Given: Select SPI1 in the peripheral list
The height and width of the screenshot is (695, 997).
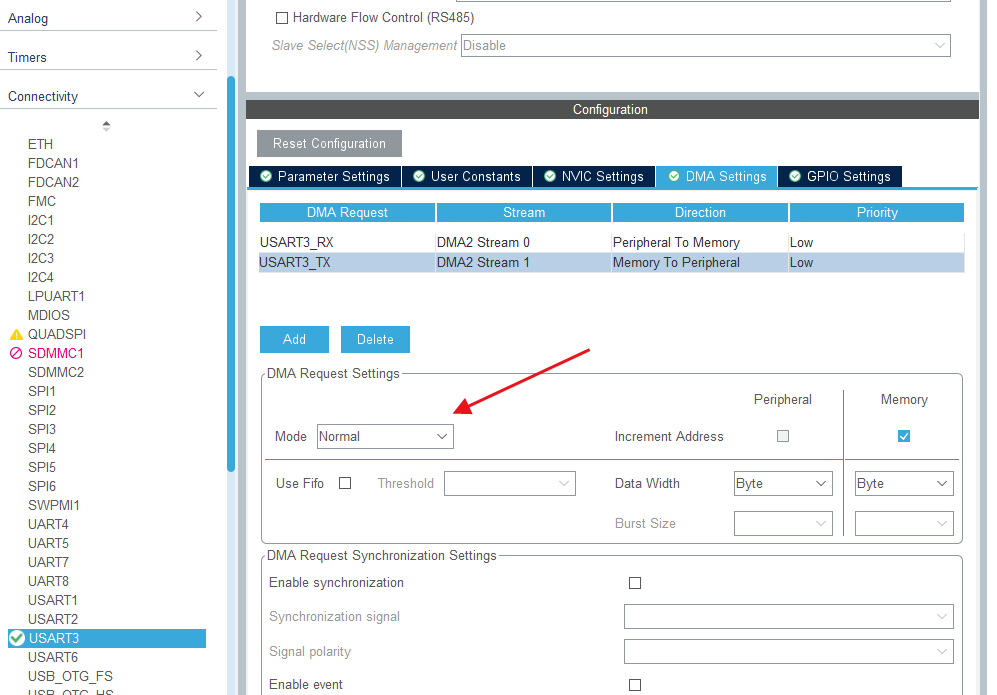Looking at the screenshot, I should click(x=42, y=392).
